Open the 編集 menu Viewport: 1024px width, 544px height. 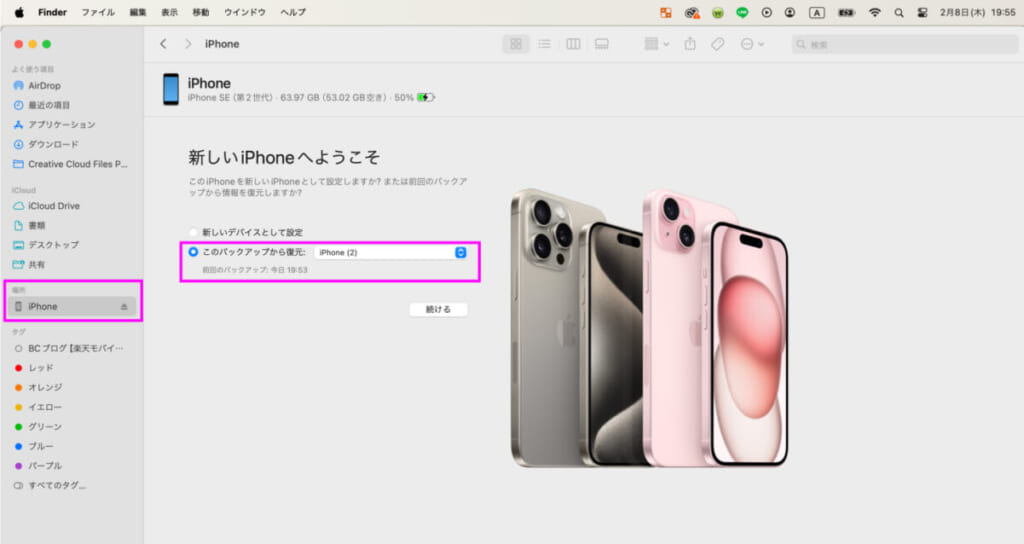138,12
